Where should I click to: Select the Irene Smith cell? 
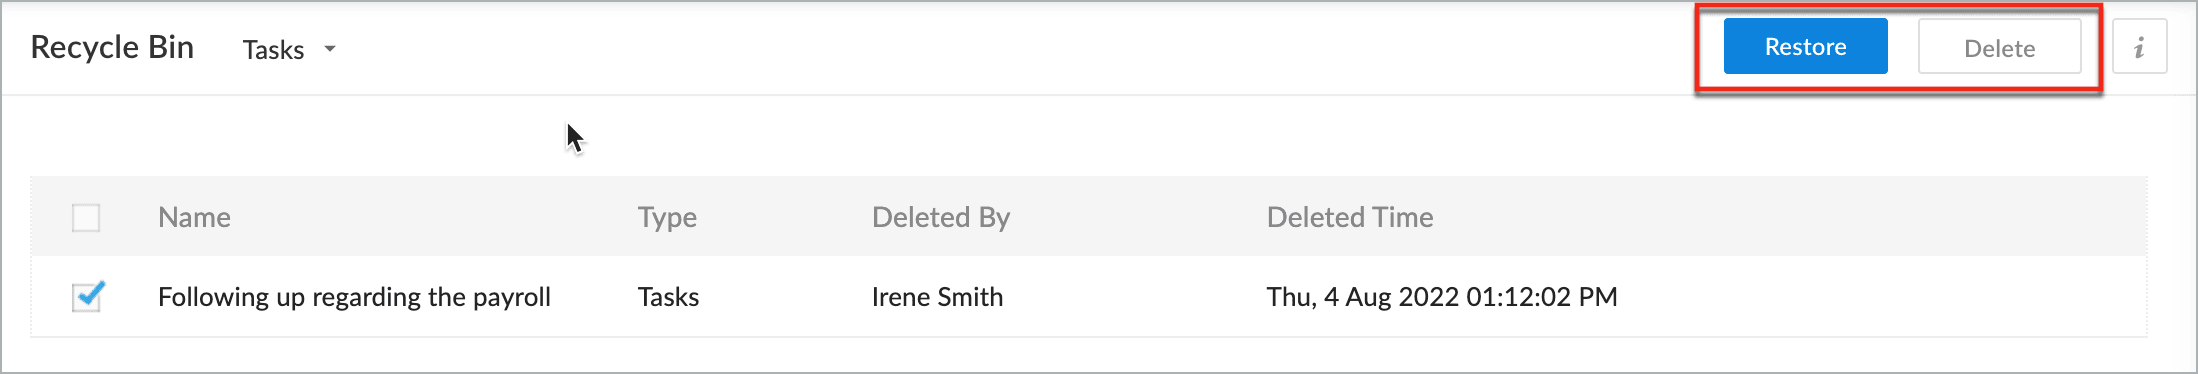(937, 297)
